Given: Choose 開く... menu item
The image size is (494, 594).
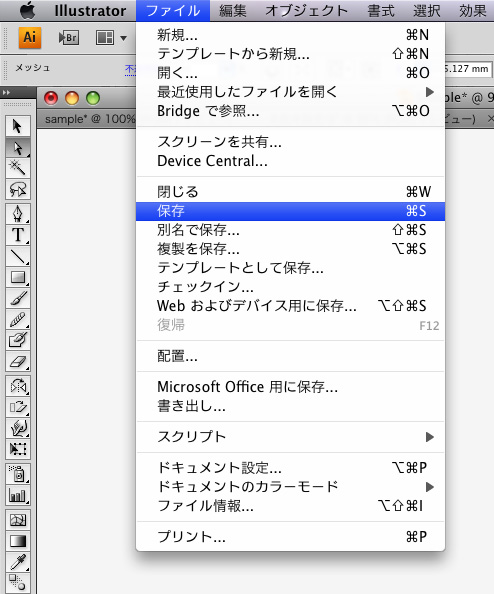Looking at the screenshot, I should coord(290,73).
